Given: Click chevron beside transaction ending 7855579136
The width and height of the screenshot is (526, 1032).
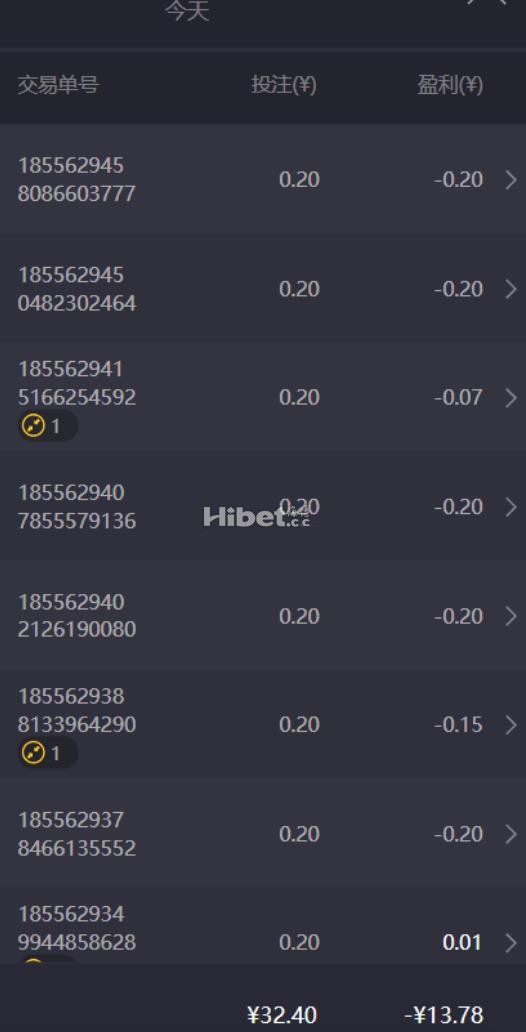Looking at the screenshot, I should coord(511,507).
